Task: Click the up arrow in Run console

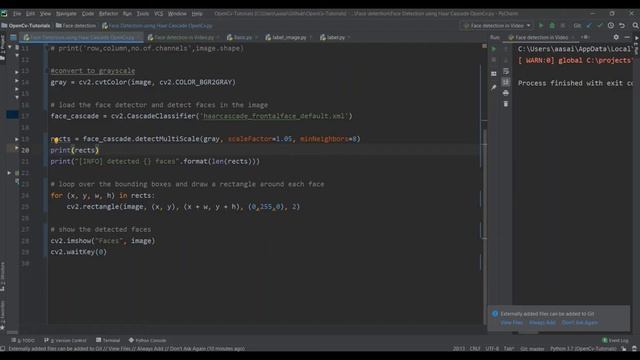Action: click(x=506, y=49)
